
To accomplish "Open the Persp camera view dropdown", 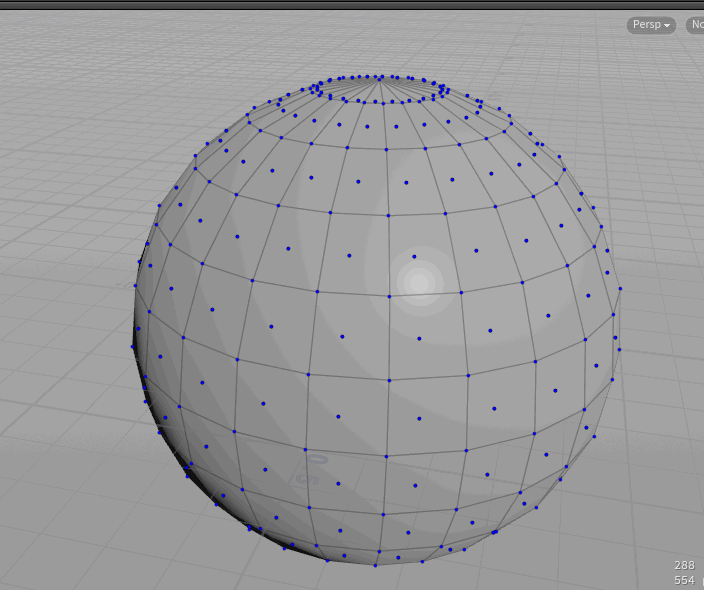I will click(x=651, y=25).
